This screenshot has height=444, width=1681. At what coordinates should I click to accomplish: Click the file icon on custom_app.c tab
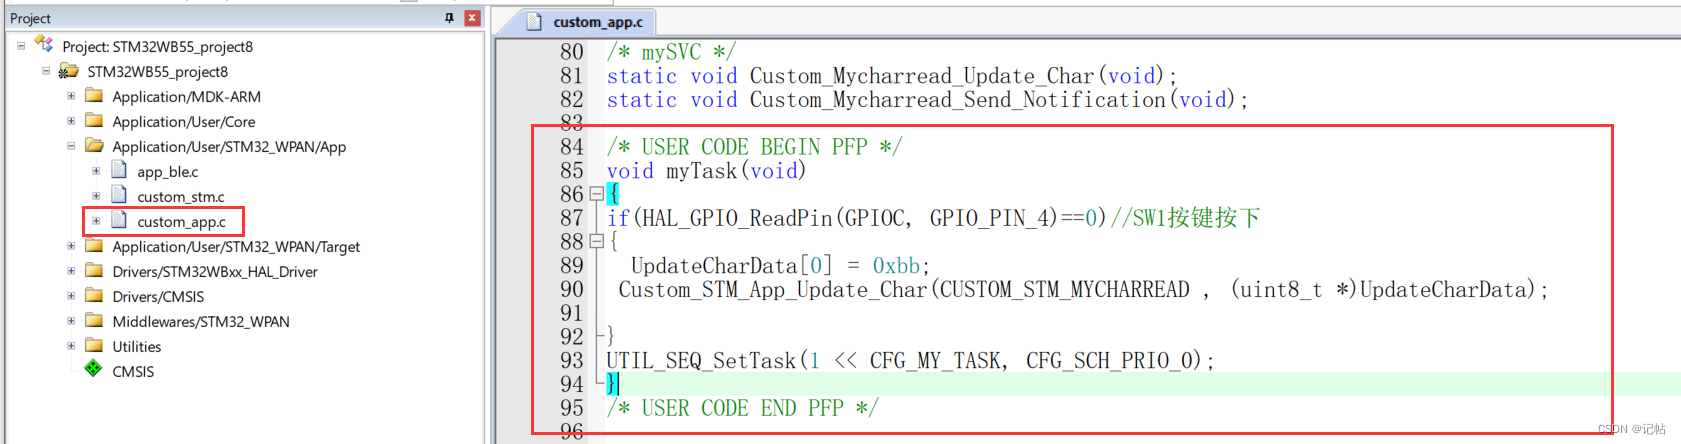534,22
